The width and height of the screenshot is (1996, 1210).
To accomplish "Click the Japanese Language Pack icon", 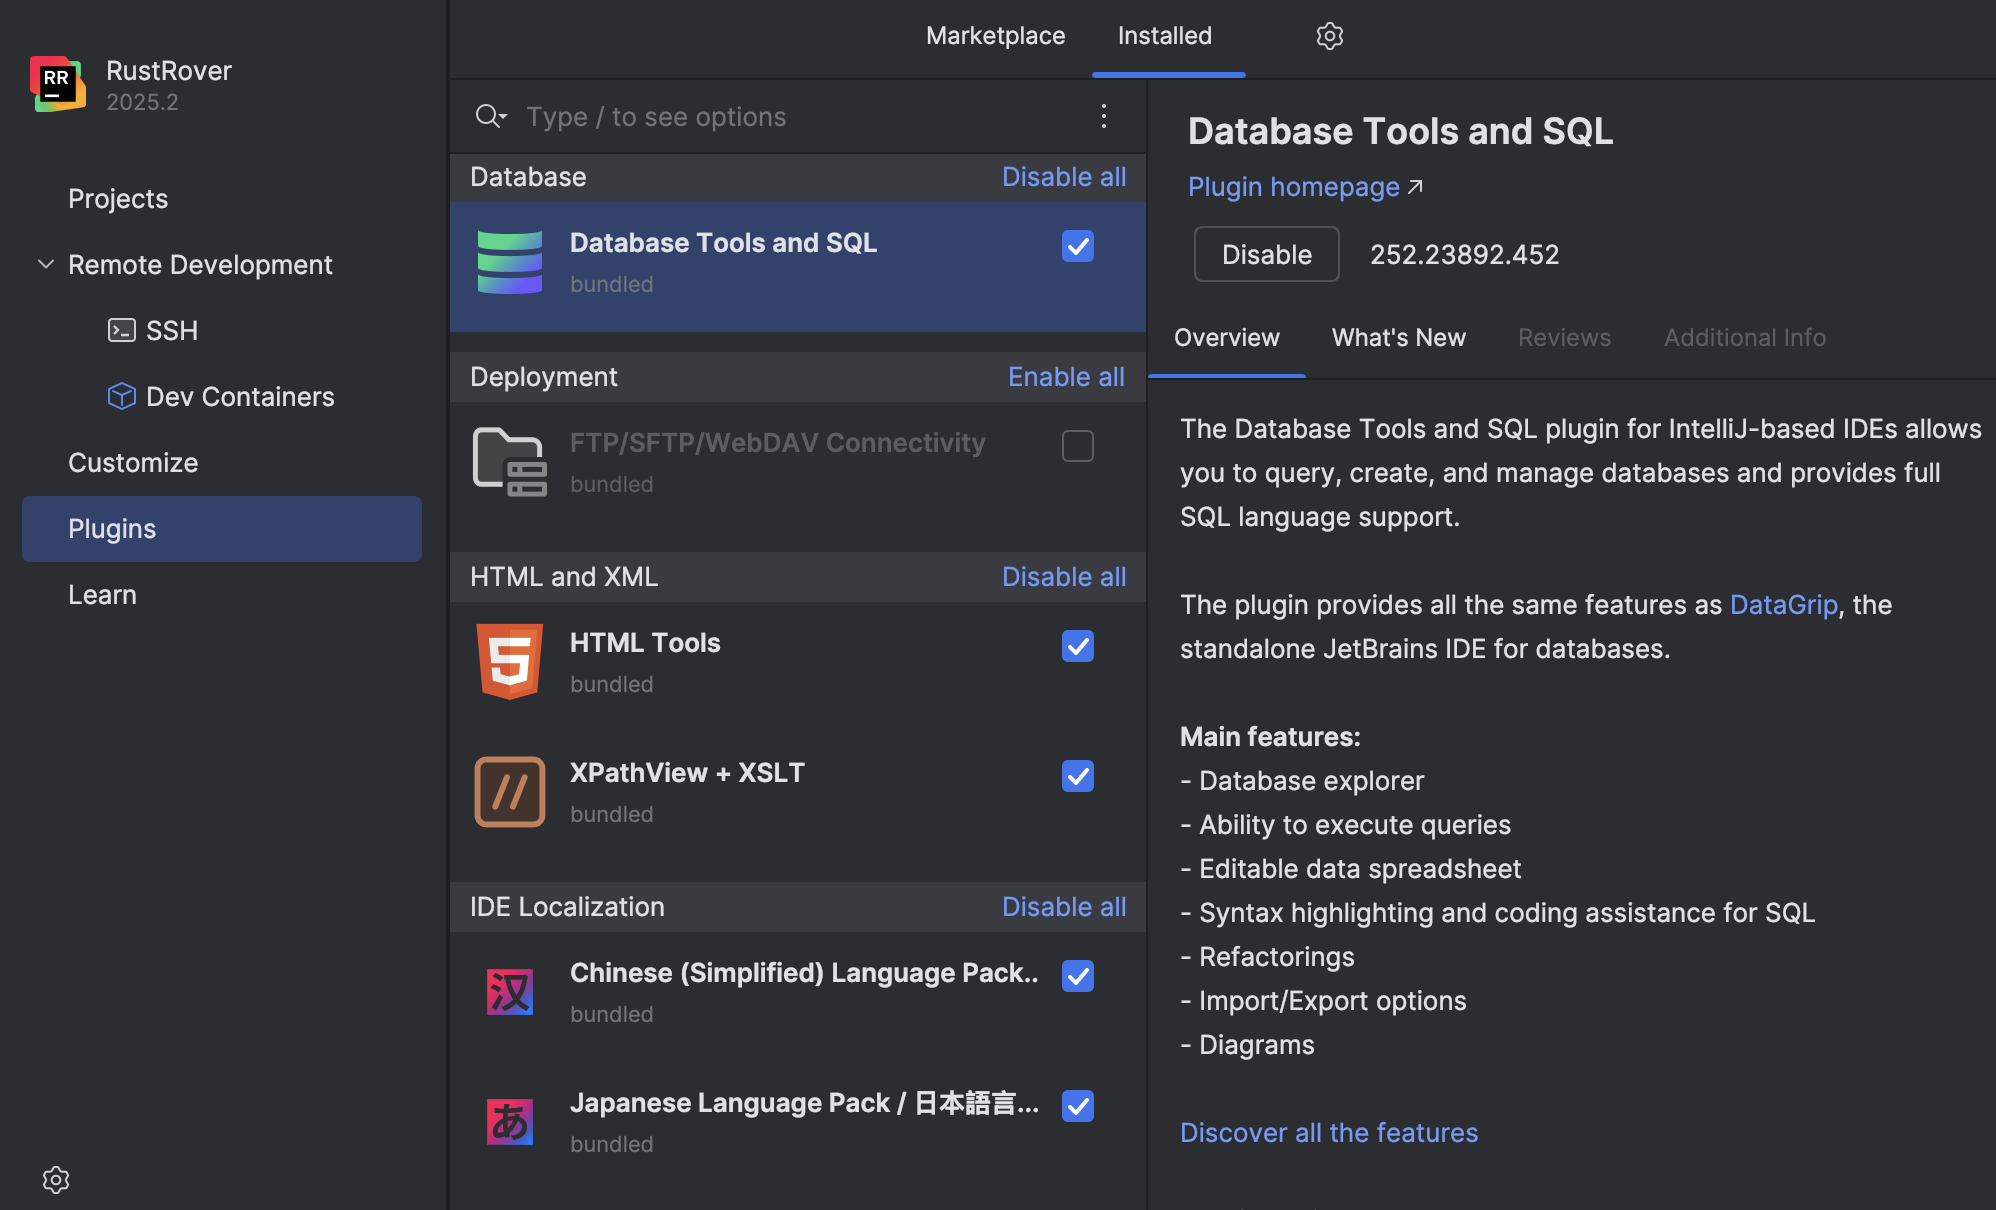I will [510, 1122].
